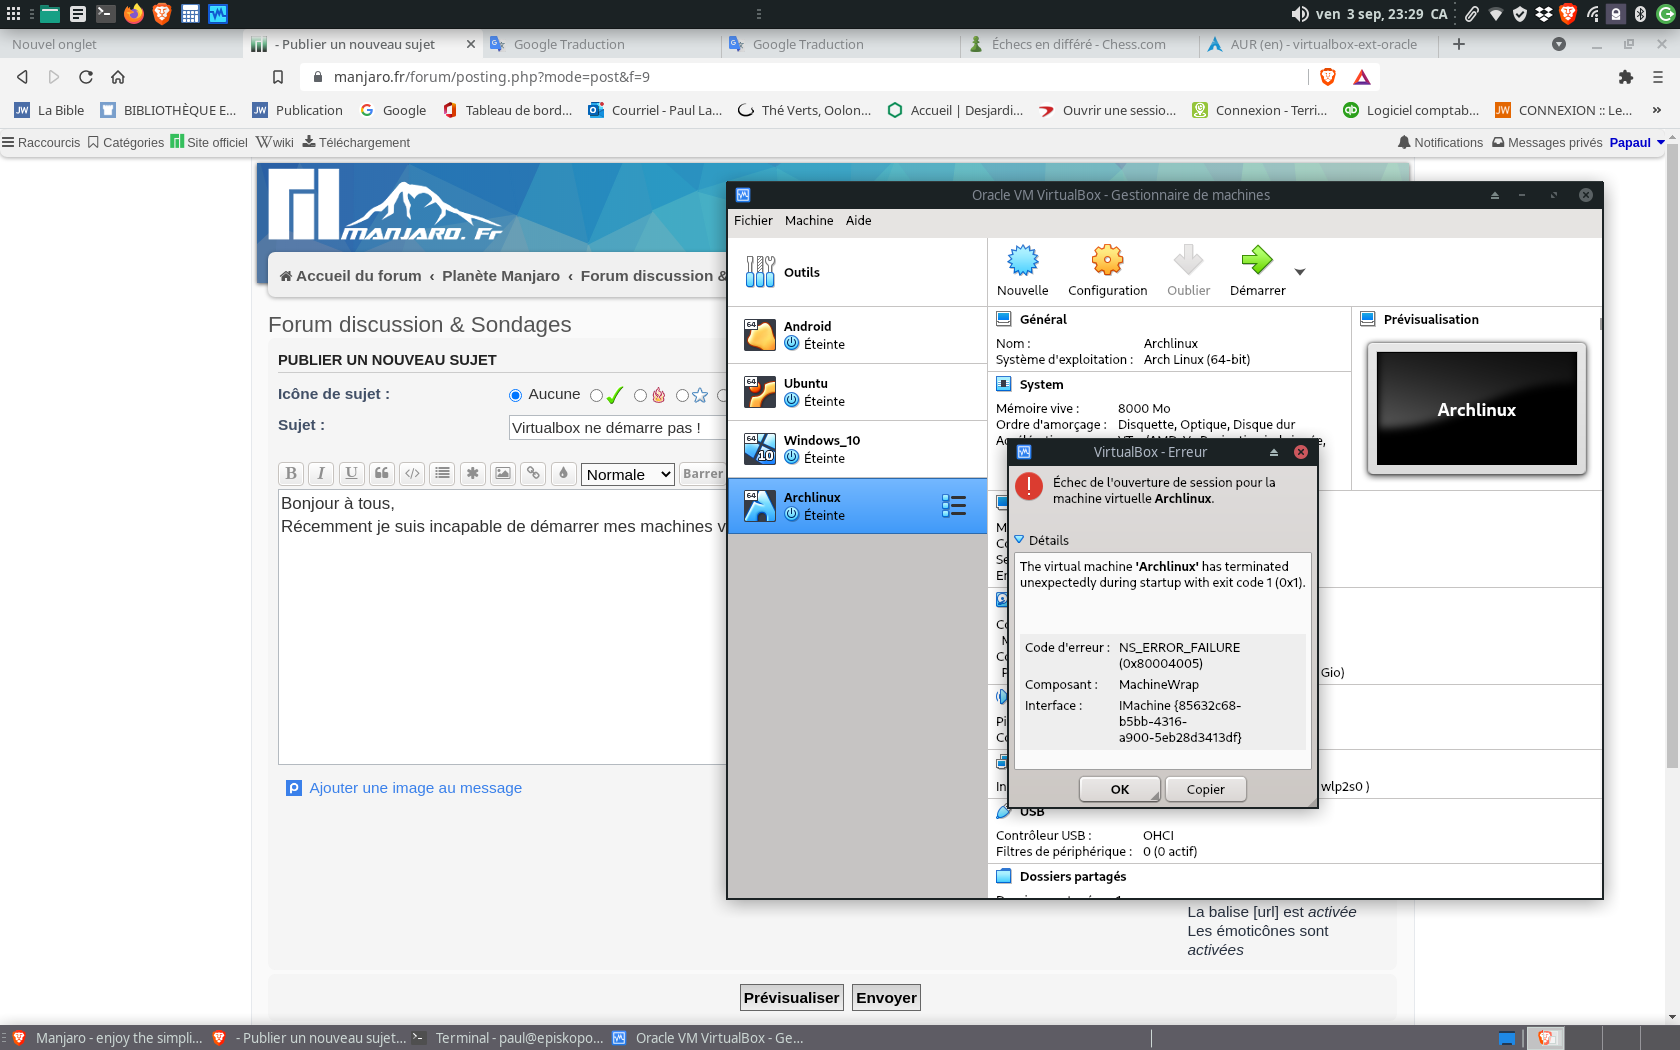
Task: Insert code tag with the code icon
Action: click(412, 474)
